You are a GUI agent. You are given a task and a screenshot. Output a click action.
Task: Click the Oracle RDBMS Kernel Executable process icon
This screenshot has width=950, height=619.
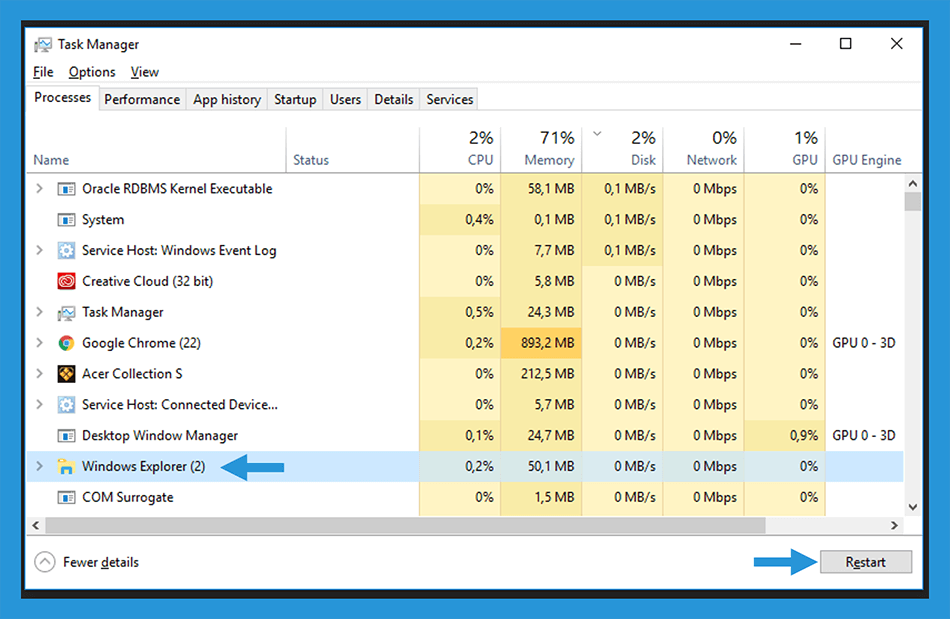(66, 189)
